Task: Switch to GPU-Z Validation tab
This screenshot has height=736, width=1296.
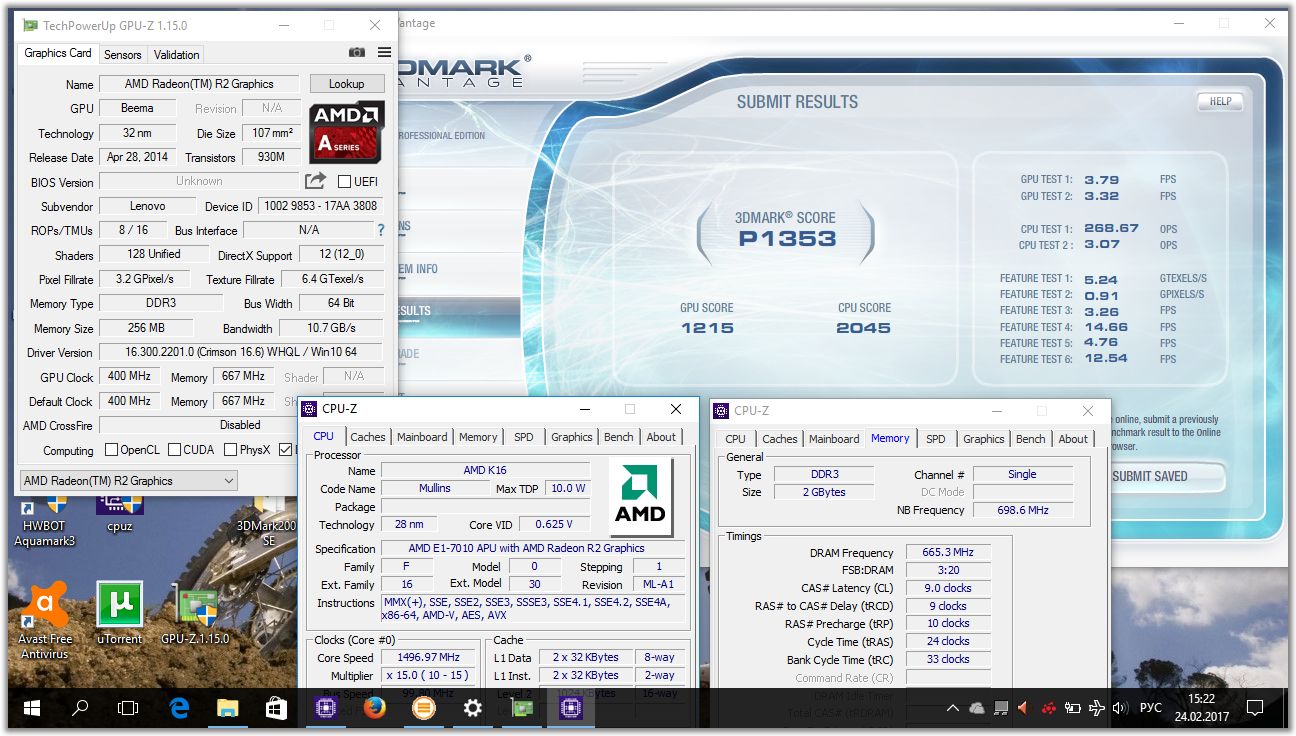Action: tap(177, 55)
